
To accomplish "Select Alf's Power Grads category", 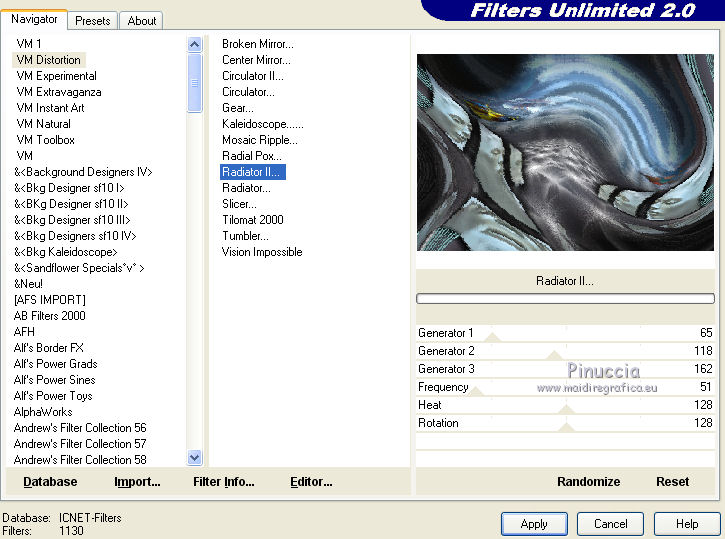I will (x=55, y=364).
